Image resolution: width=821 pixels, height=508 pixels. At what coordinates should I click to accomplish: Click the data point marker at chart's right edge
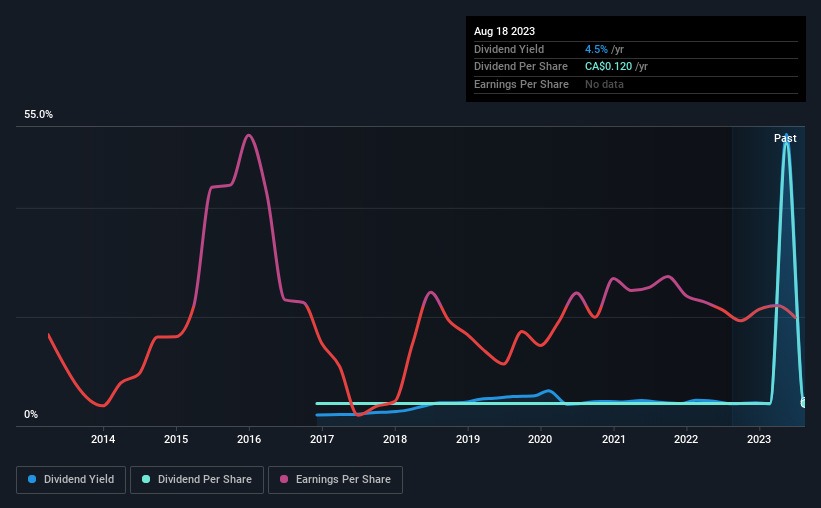[x=803, y=402]
